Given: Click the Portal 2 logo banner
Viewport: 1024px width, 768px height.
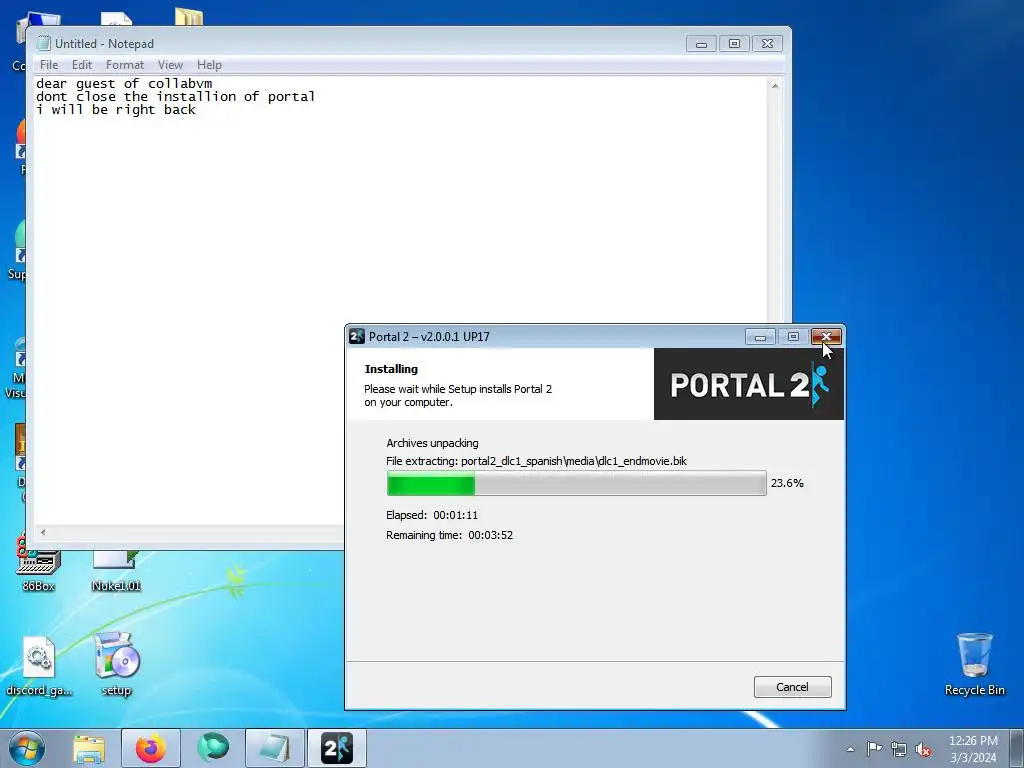Looking at the screenshot, I should pyautogui.click(x=748, y=384).
